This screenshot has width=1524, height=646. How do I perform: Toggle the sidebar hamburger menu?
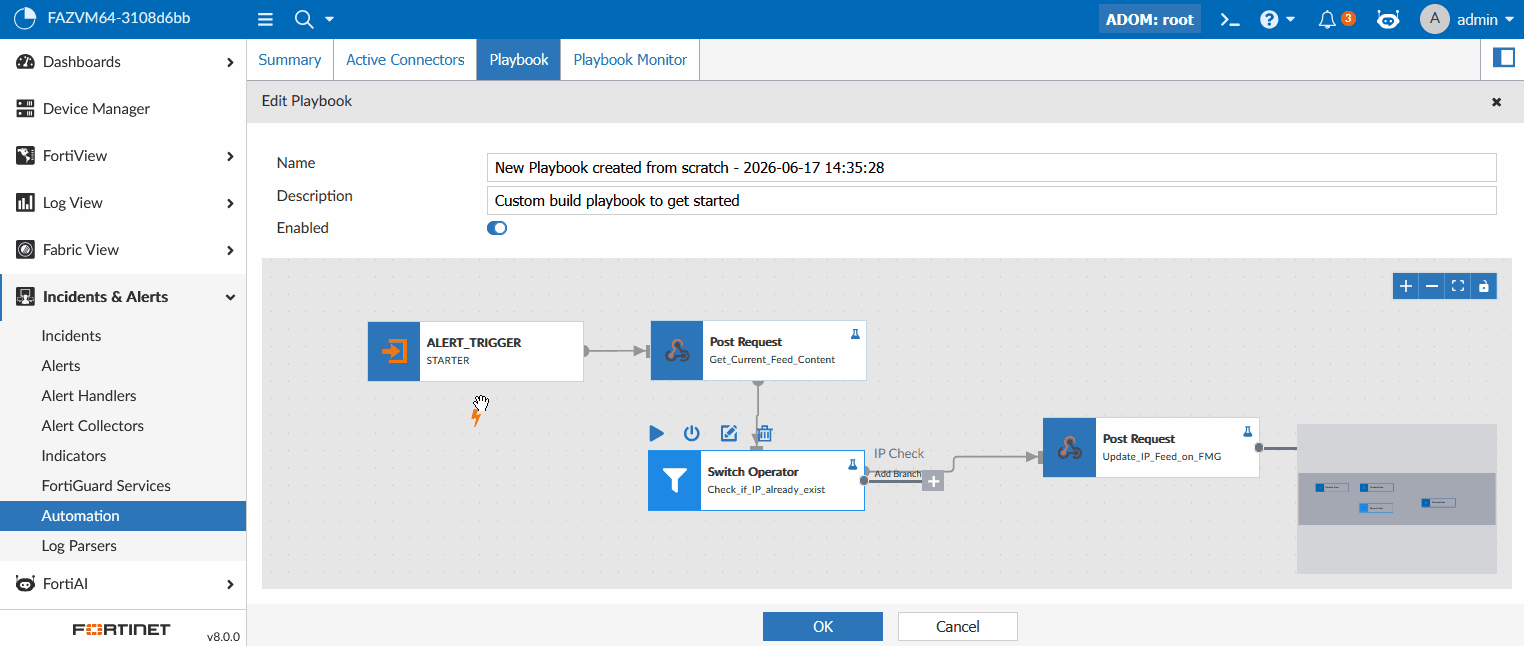click(x=265, y=19)
